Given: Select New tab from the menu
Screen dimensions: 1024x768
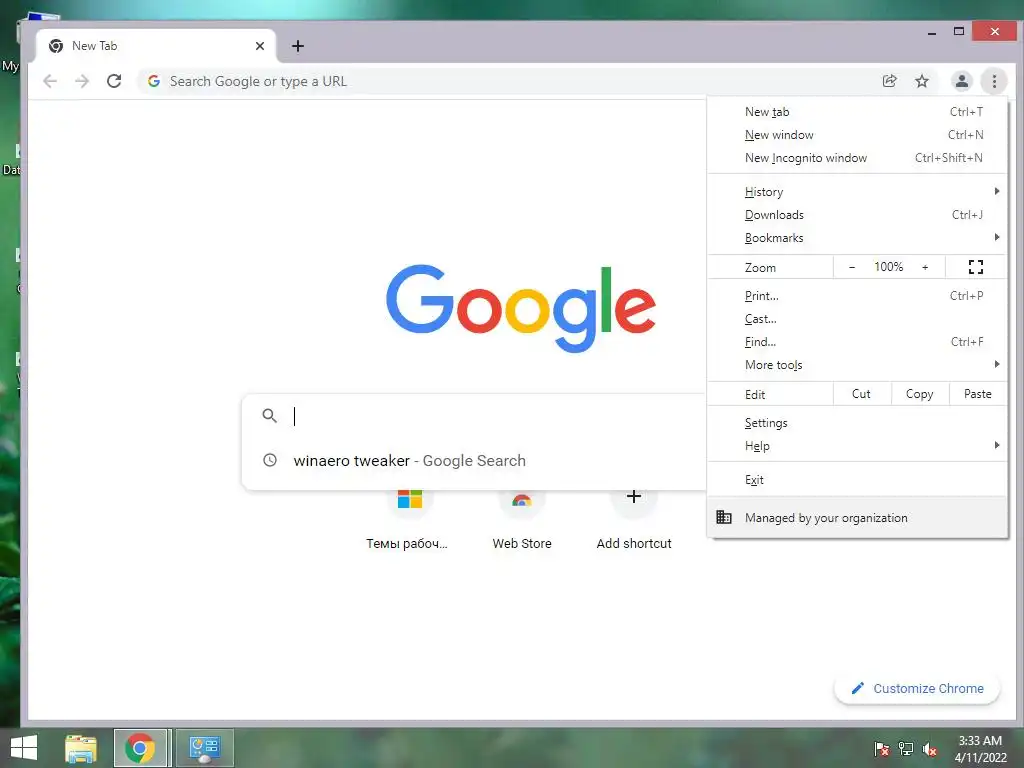Looking at the screenshot, I should 857,112.
